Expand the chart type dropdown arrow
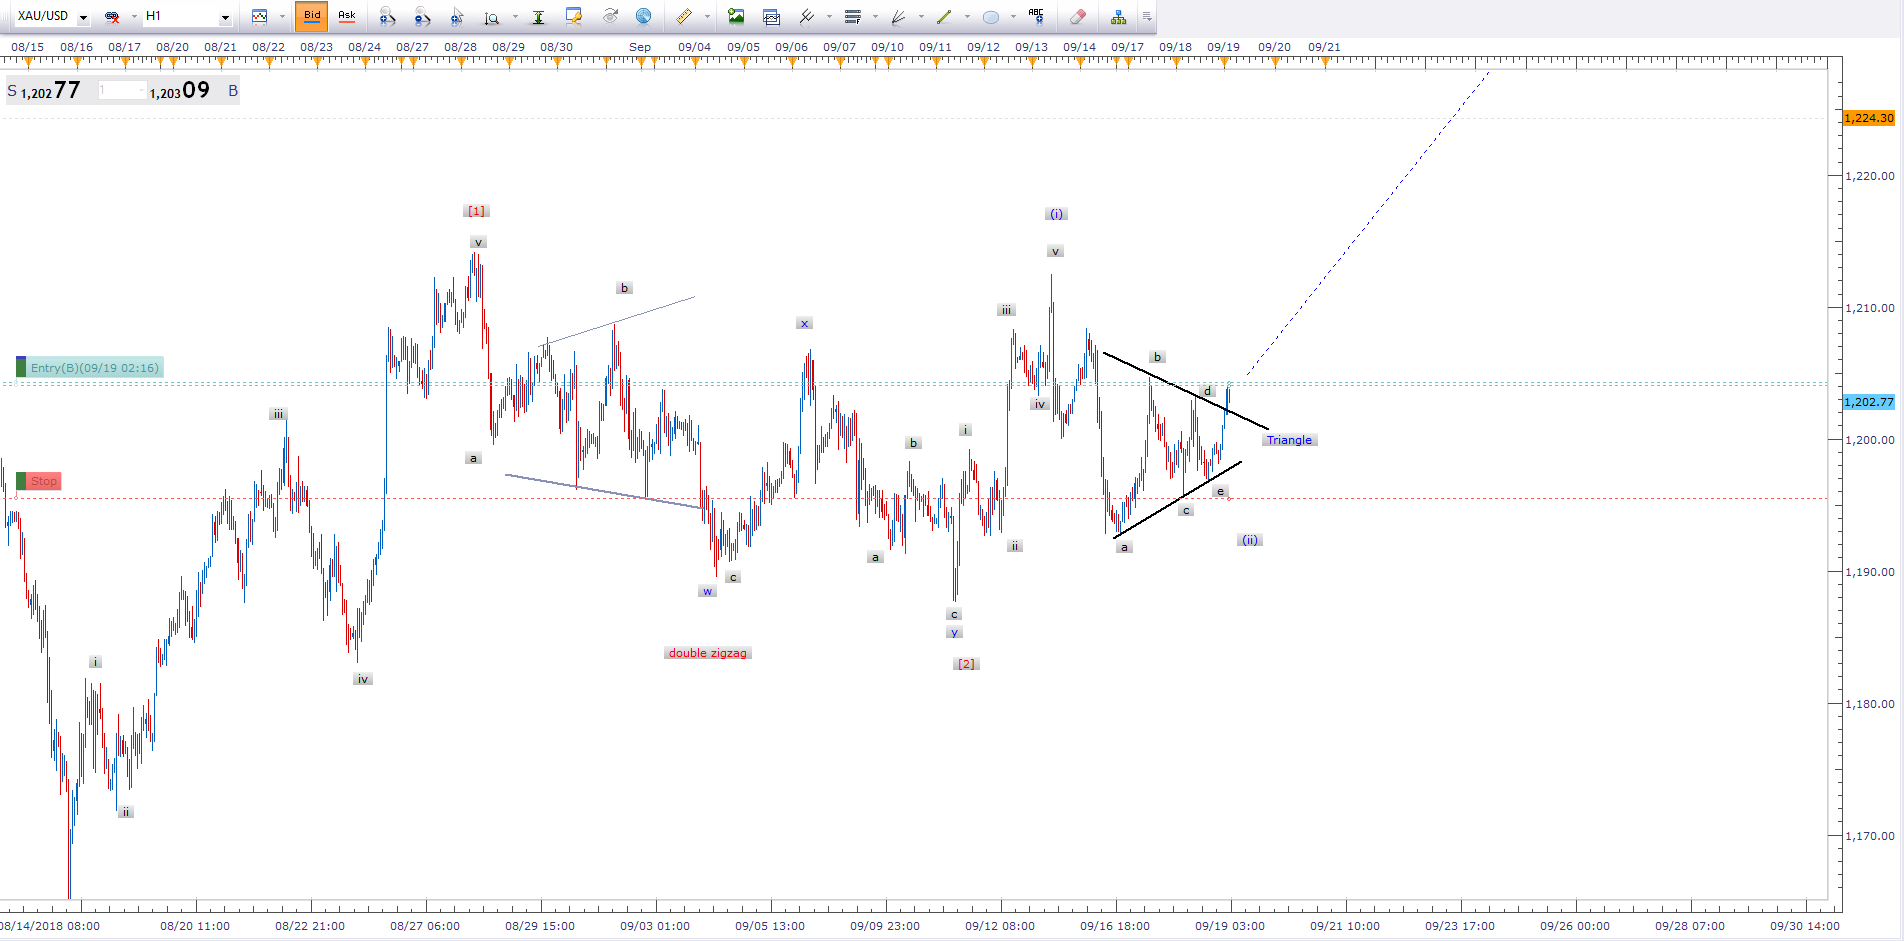Image resolution: width=1904 pixels, height=941 pixels. [282, 17]
